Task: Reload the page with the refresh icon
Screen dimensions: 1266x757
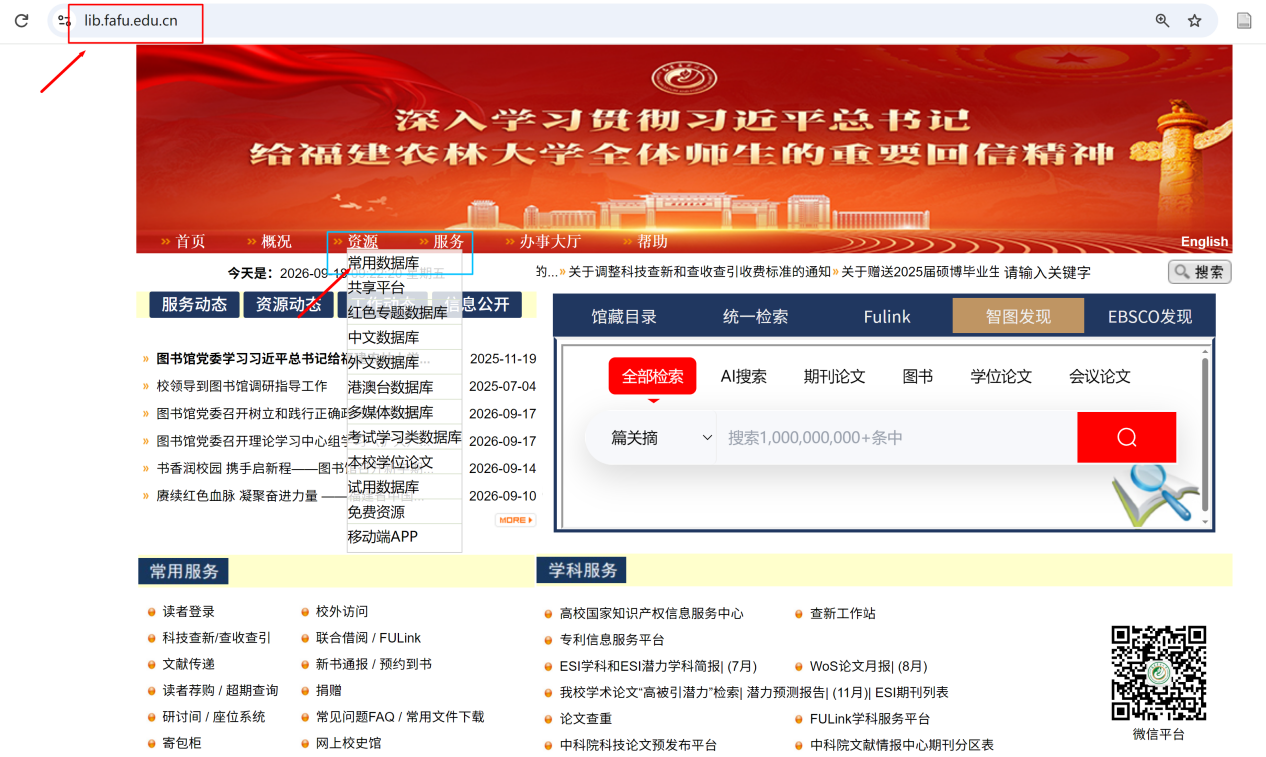Action: (x=21, y=20)
